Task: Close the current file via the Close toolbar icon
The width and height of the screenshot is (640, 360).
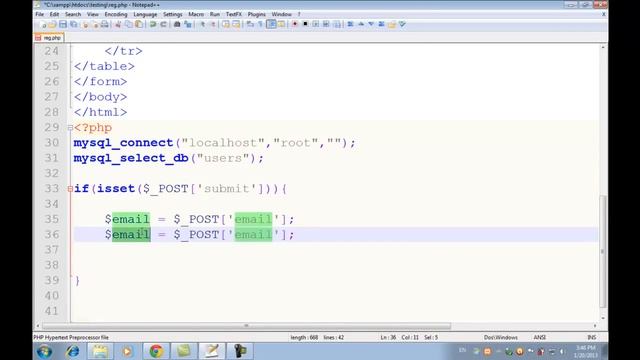Action: [85, 24]
